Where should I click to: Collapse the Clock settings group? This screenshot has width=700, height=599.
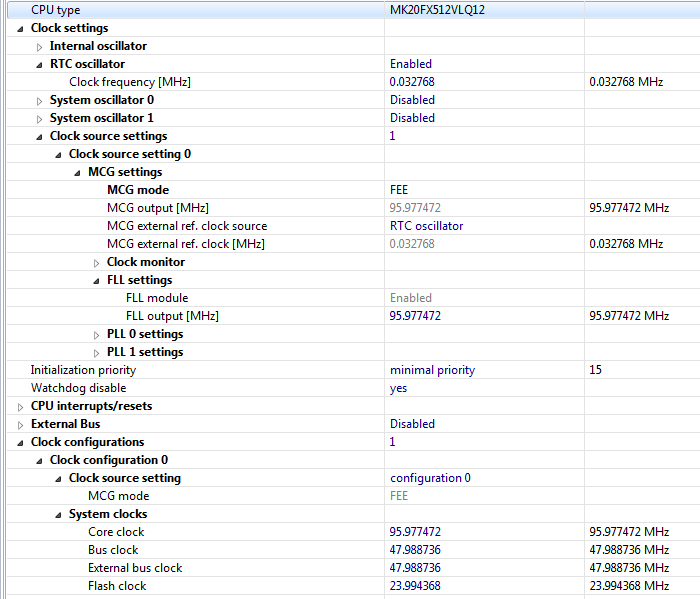(x=20, y=29)
